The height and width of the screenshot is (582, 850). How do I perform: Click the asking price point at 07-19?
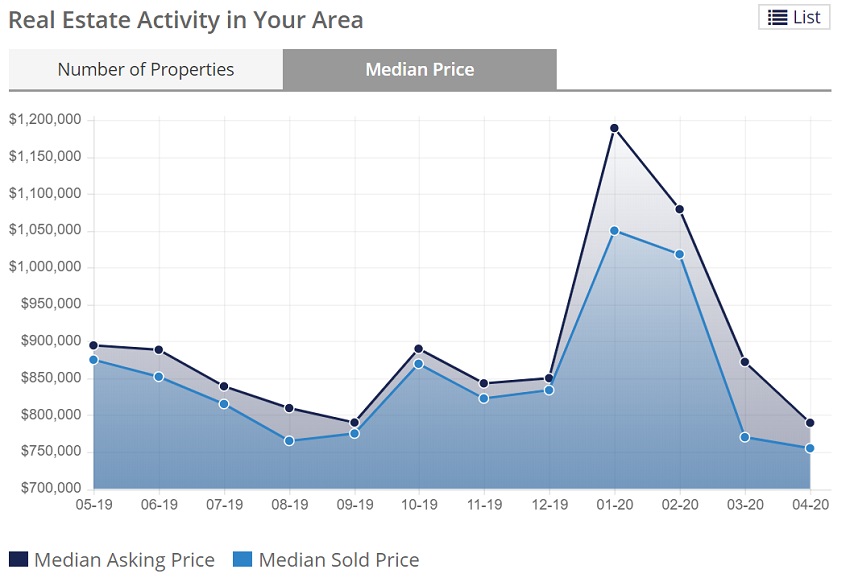pos(224,386)
